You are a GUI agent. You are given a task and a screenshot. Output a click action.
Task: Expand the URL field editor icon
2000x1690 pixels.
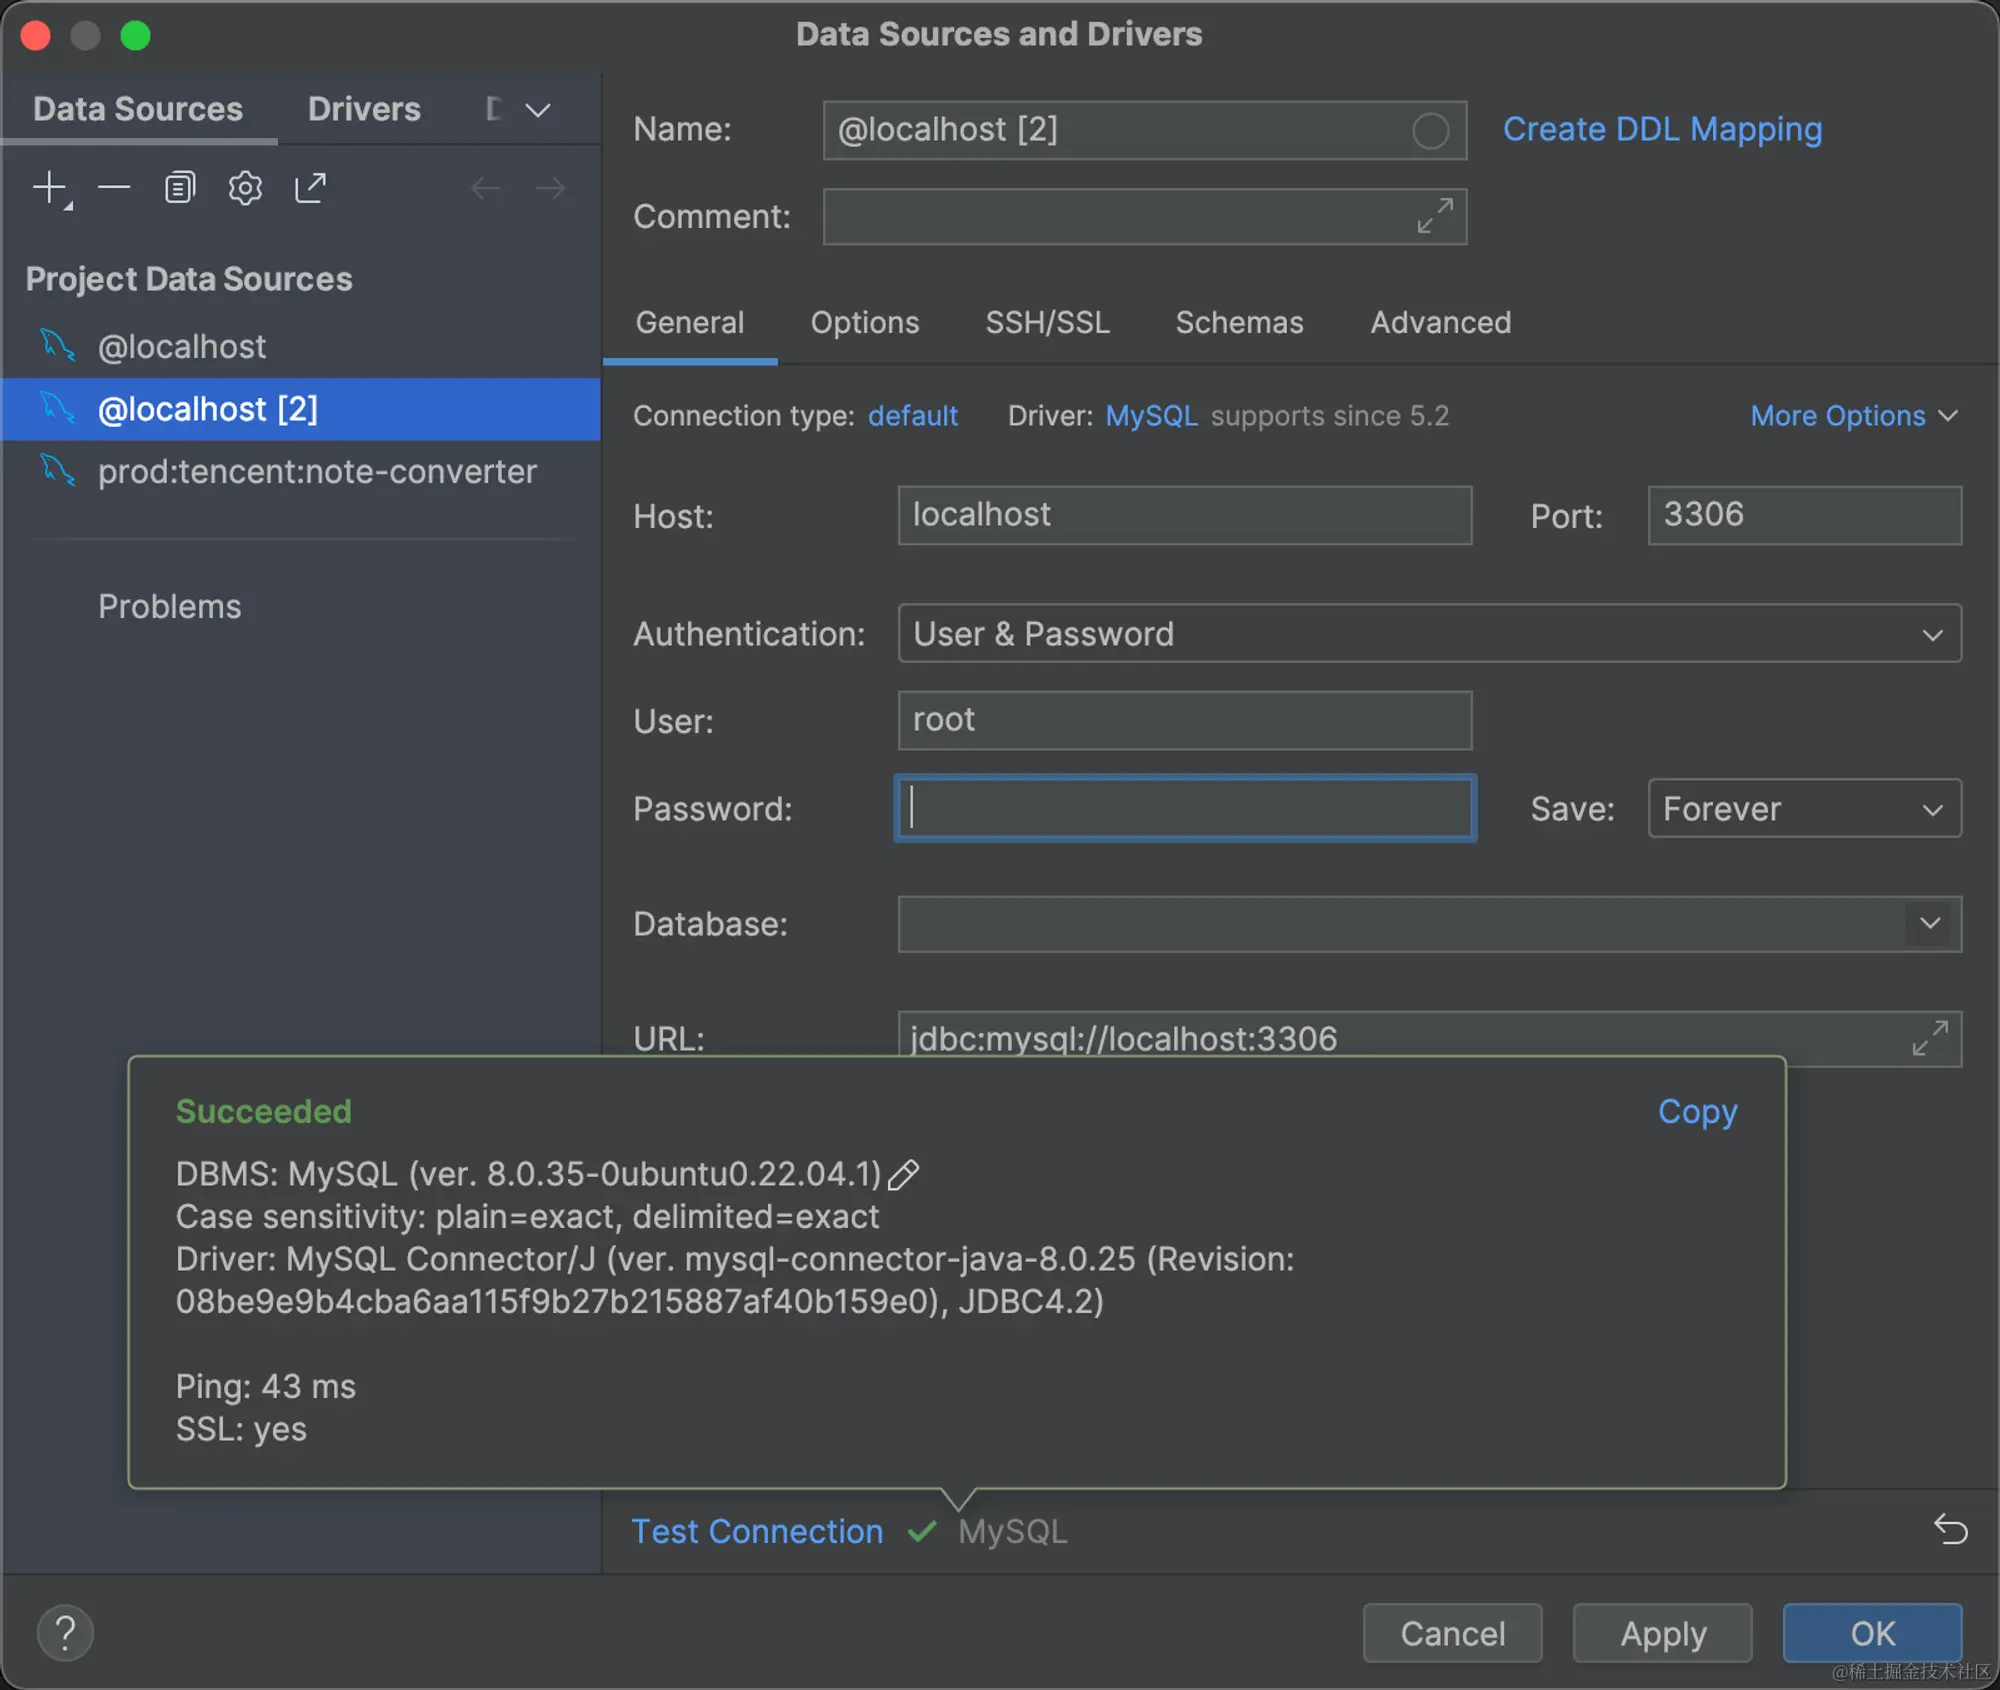(1930, 1038)
